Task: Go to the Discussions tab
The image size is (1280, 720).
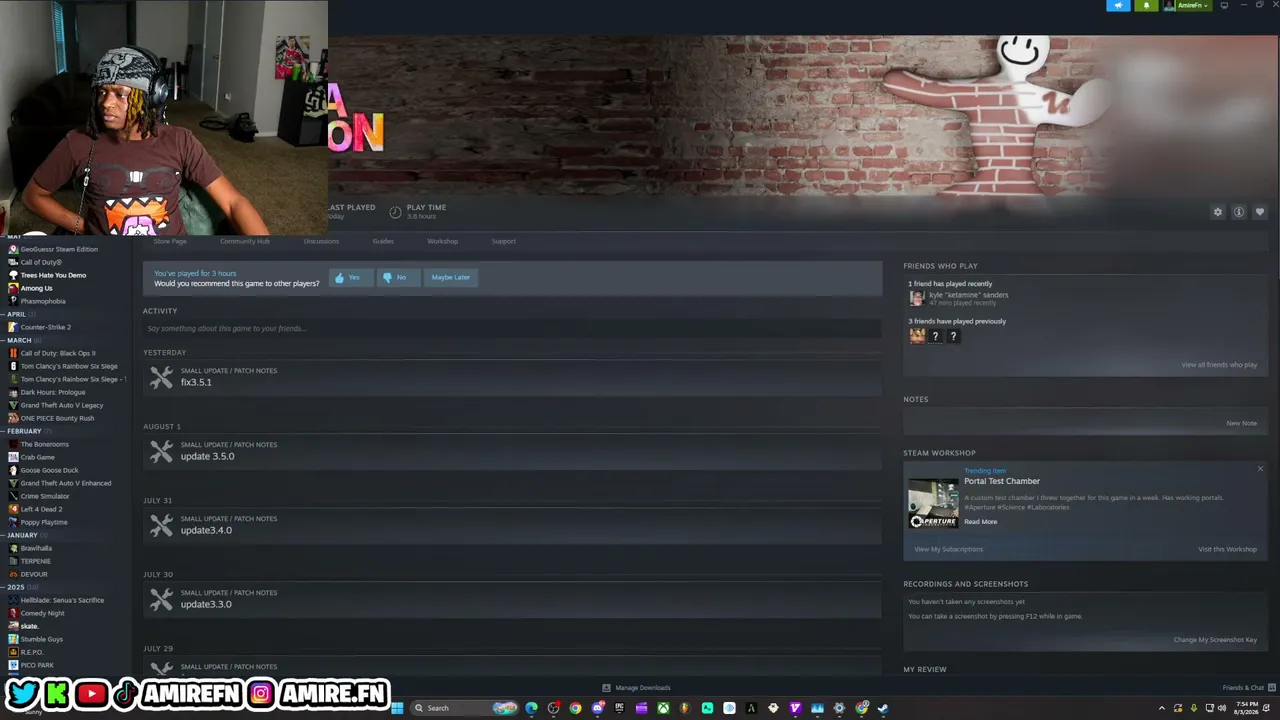Action: (321, 241)
